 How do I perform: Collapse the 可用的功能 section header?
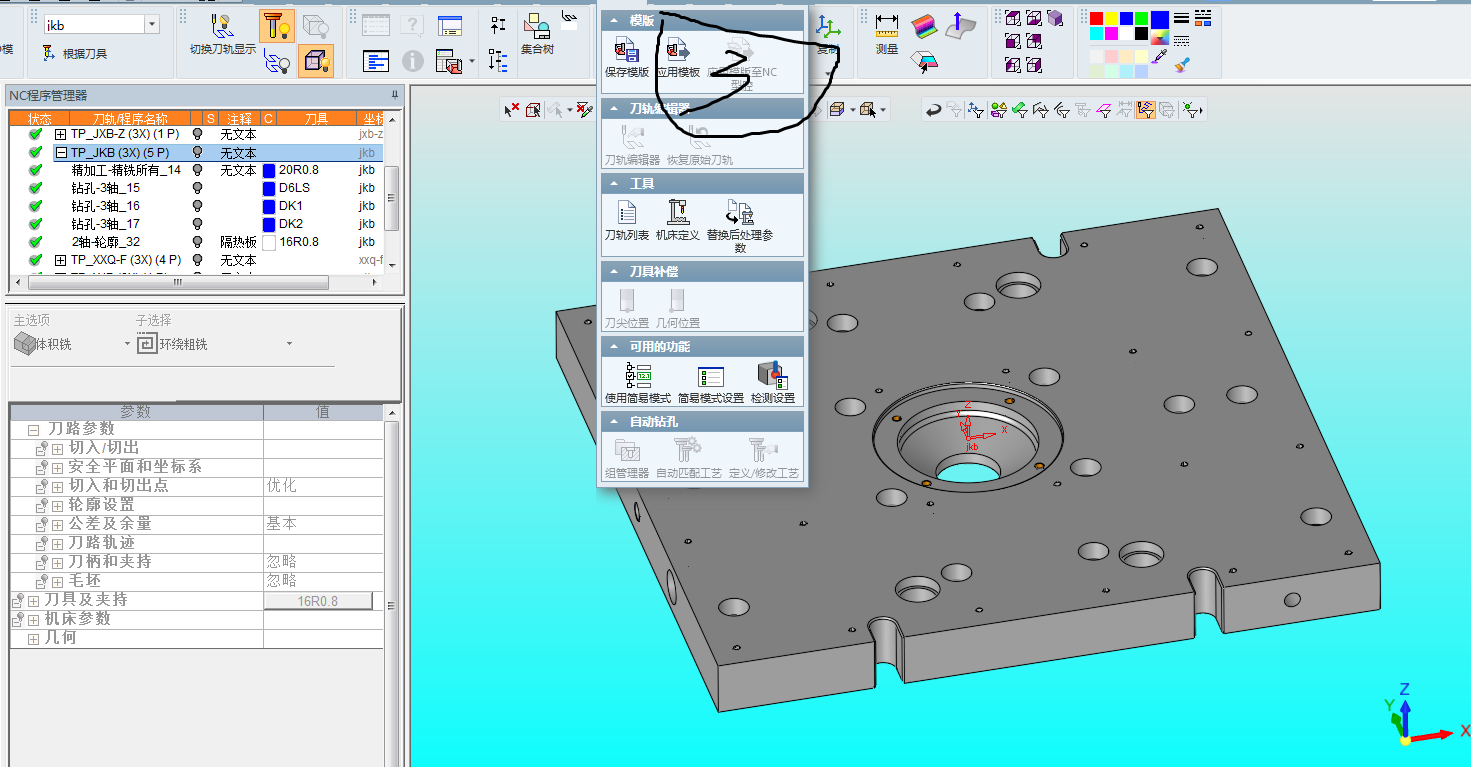(702, 346)
